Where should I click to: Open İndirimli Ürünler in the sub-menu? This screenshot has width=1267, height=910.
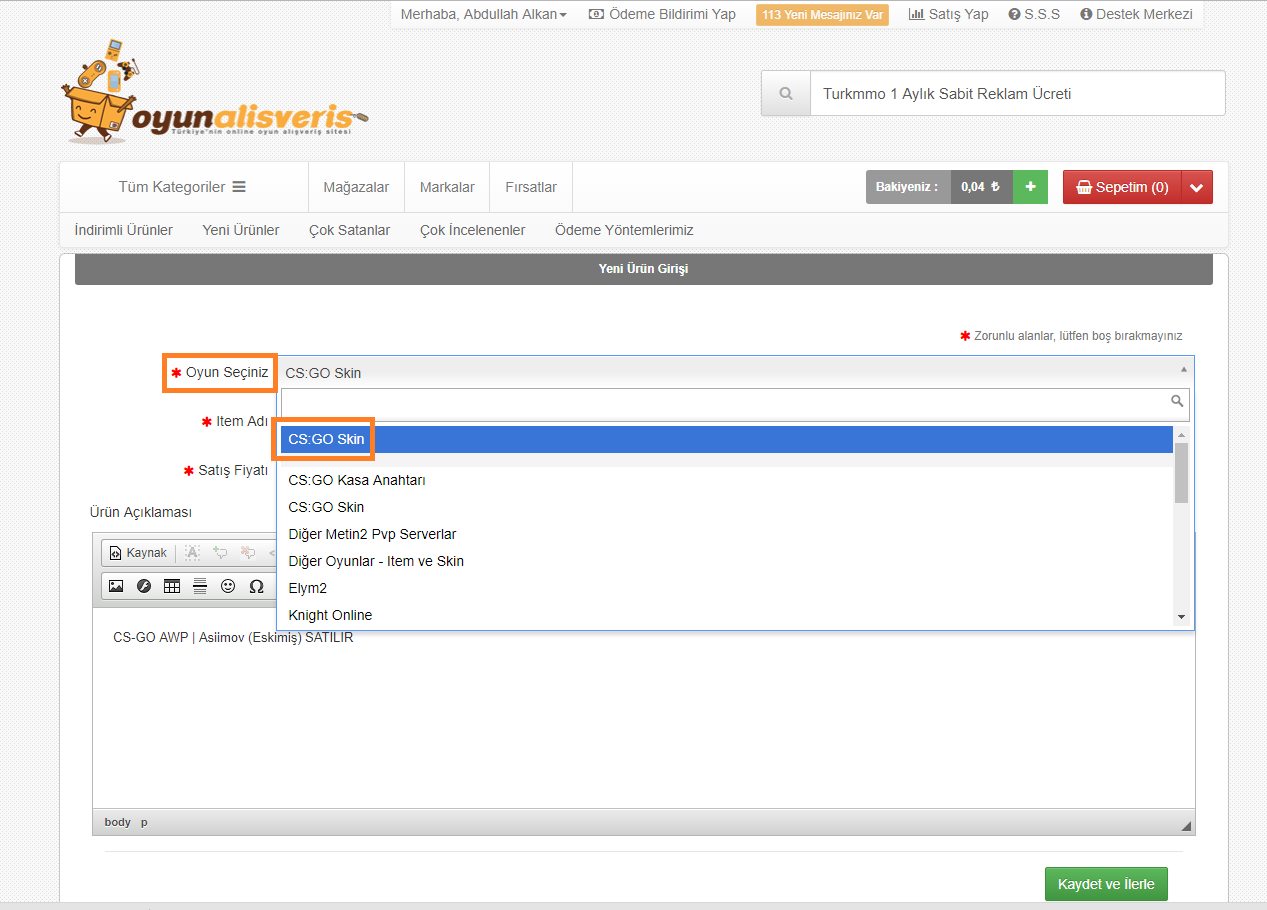124,230
